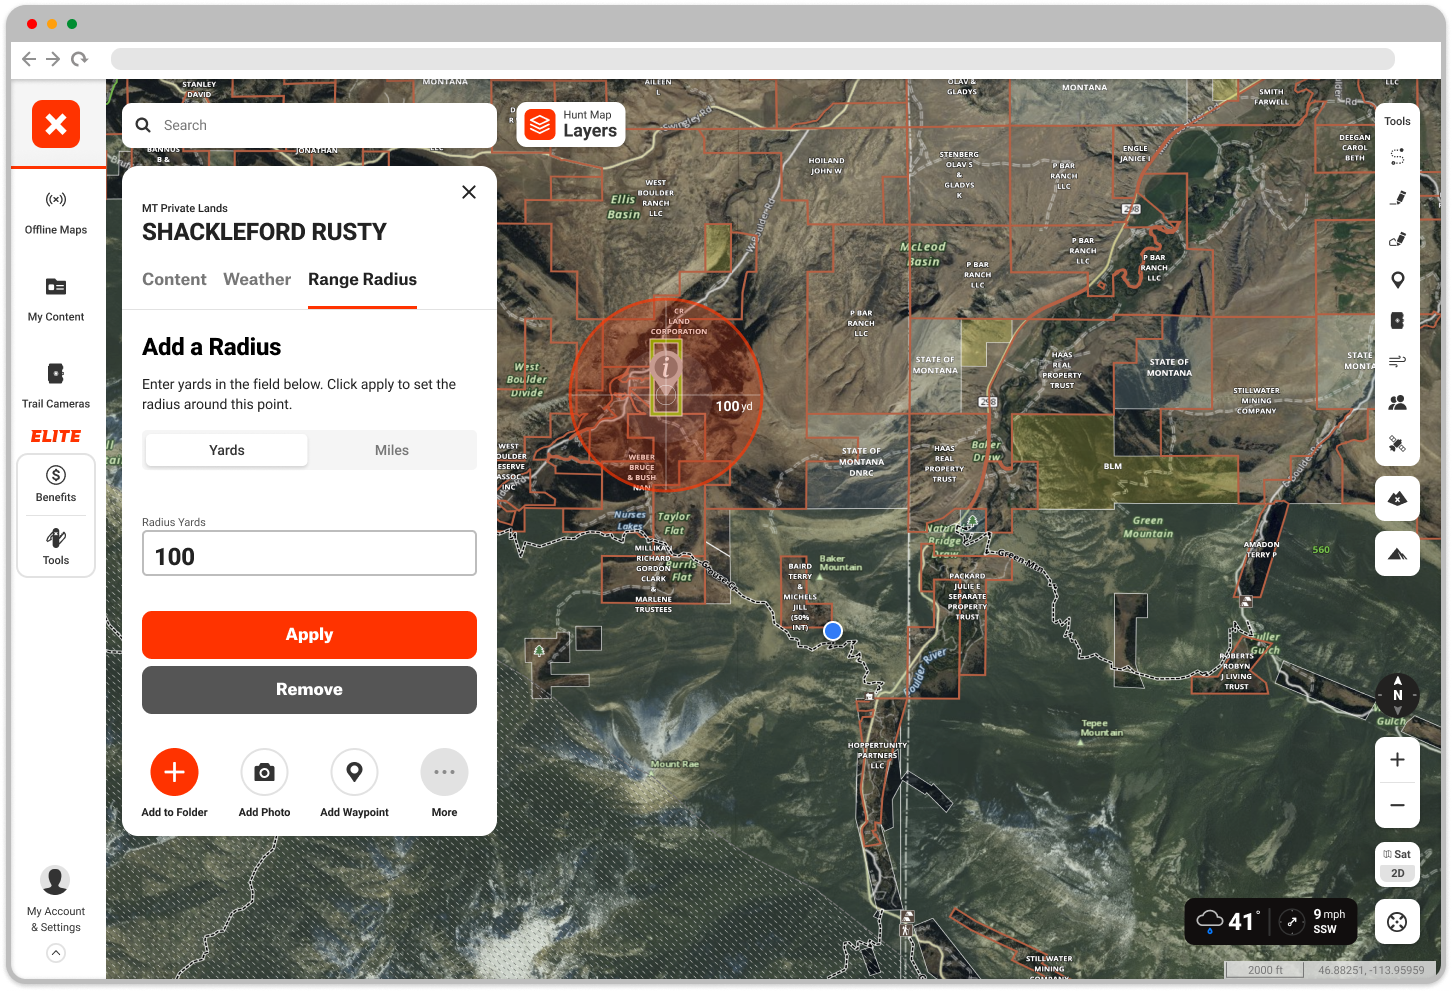
Task: Click the Add Waypoint pin icon
Action: click(354, 772)
